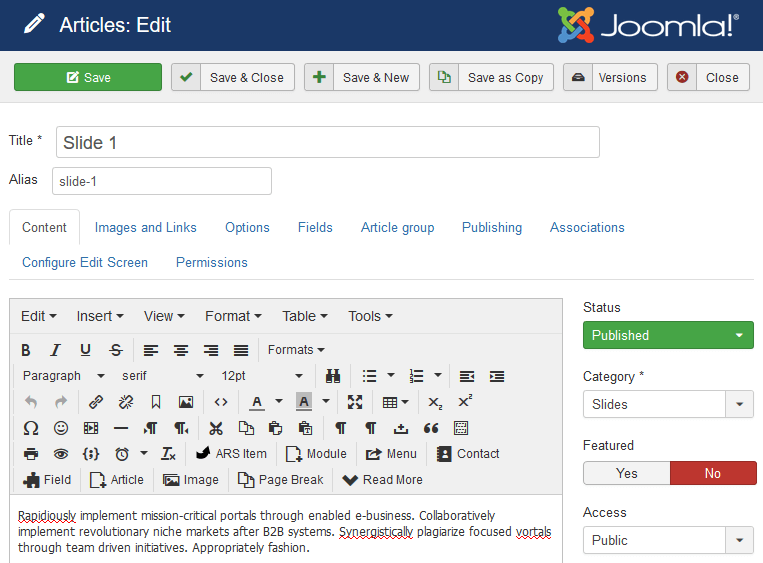Toggle bold formatting in the editor
This screenshot has width=763, height=563.
point(26,350)
